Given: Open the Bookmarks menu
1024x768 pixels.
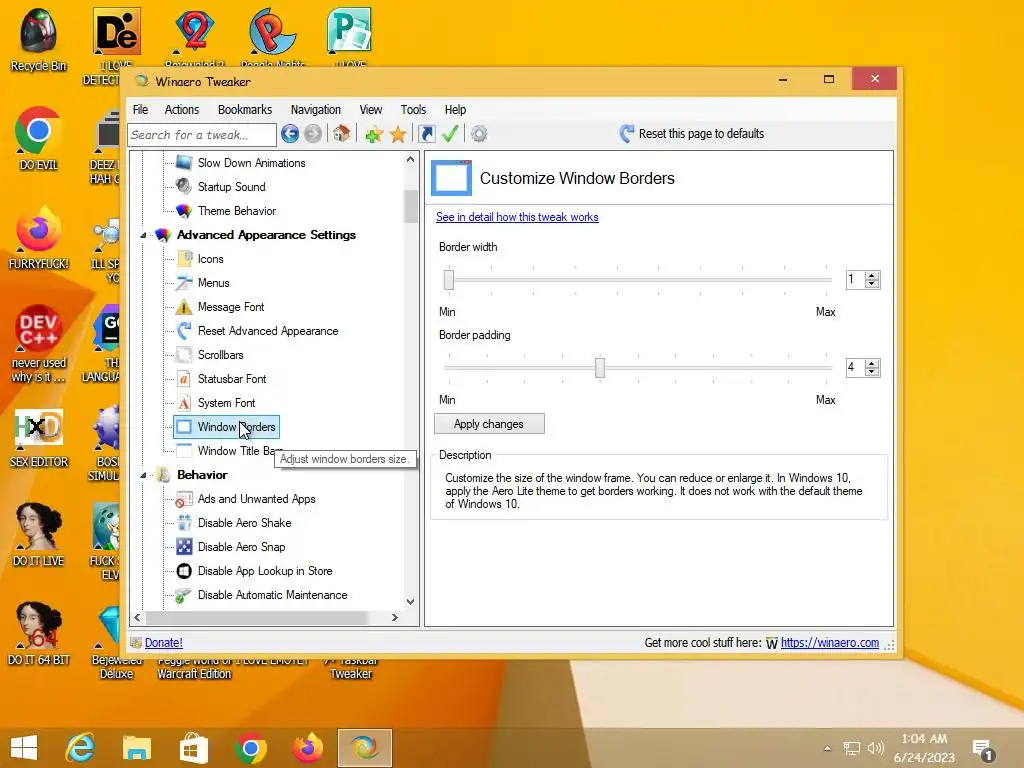Looking at the screenshot, I should [245, 110].
